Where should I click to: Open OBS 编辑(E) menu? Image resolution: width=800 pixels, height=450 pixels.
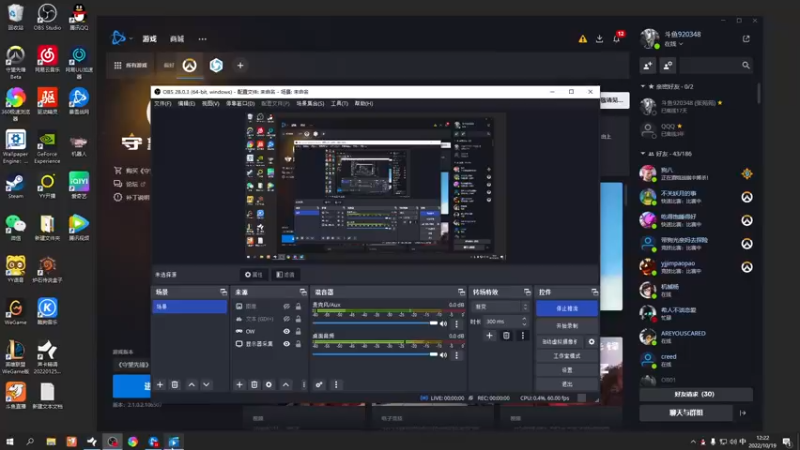point(186,104)
